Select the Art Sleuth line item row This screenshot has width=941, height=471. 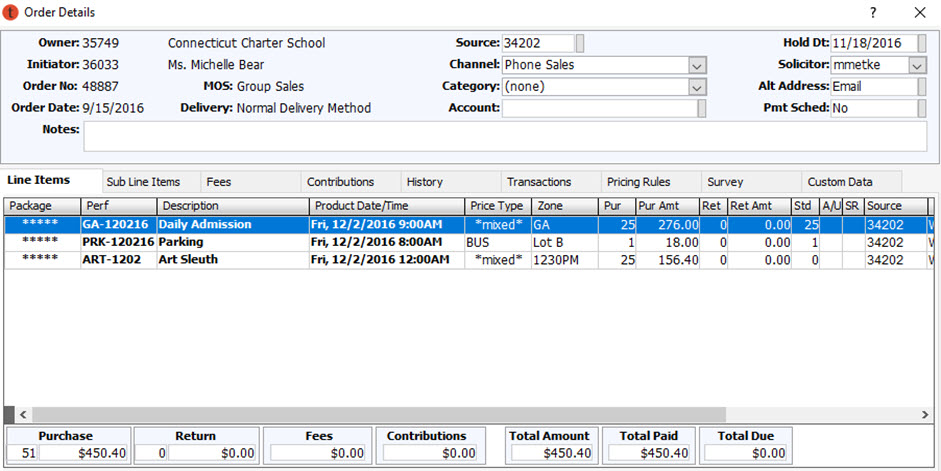pyautogui.click(x=469, y=260)
